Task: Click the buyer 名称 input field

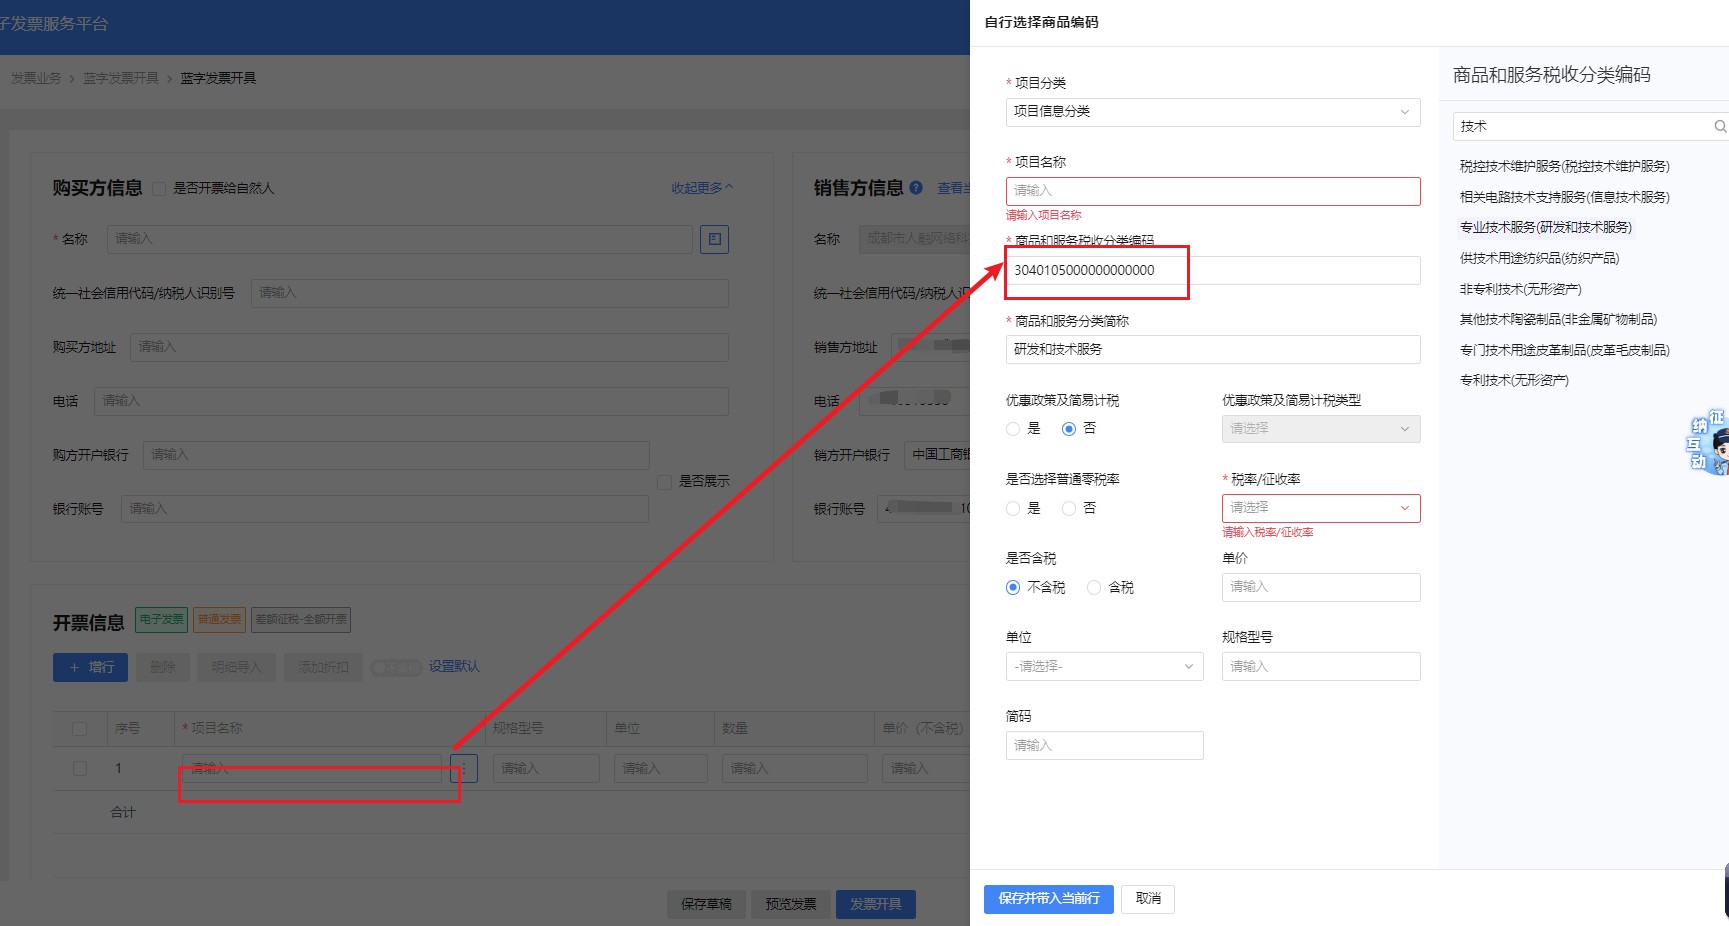Action: [x=400, y=239]
